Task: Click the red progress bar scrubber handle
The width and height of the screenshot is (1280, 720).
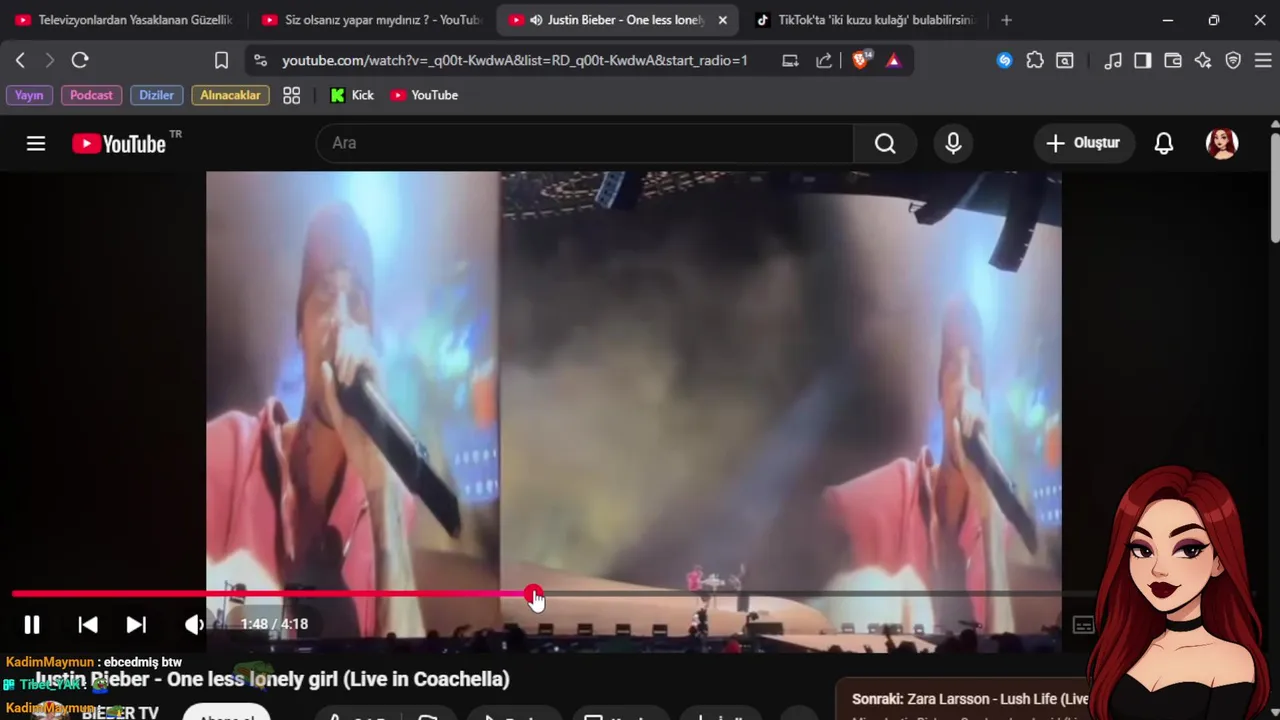Action: (534, 594)
